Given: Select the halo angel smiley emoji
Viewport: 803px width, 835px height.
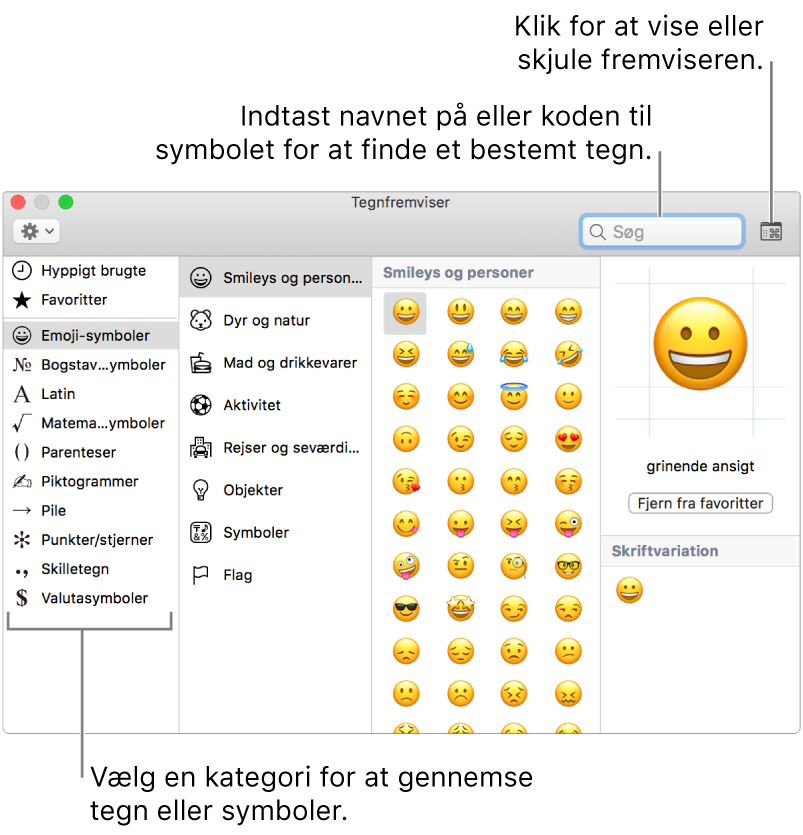Looking at the screenshot, I should (514, 396).
